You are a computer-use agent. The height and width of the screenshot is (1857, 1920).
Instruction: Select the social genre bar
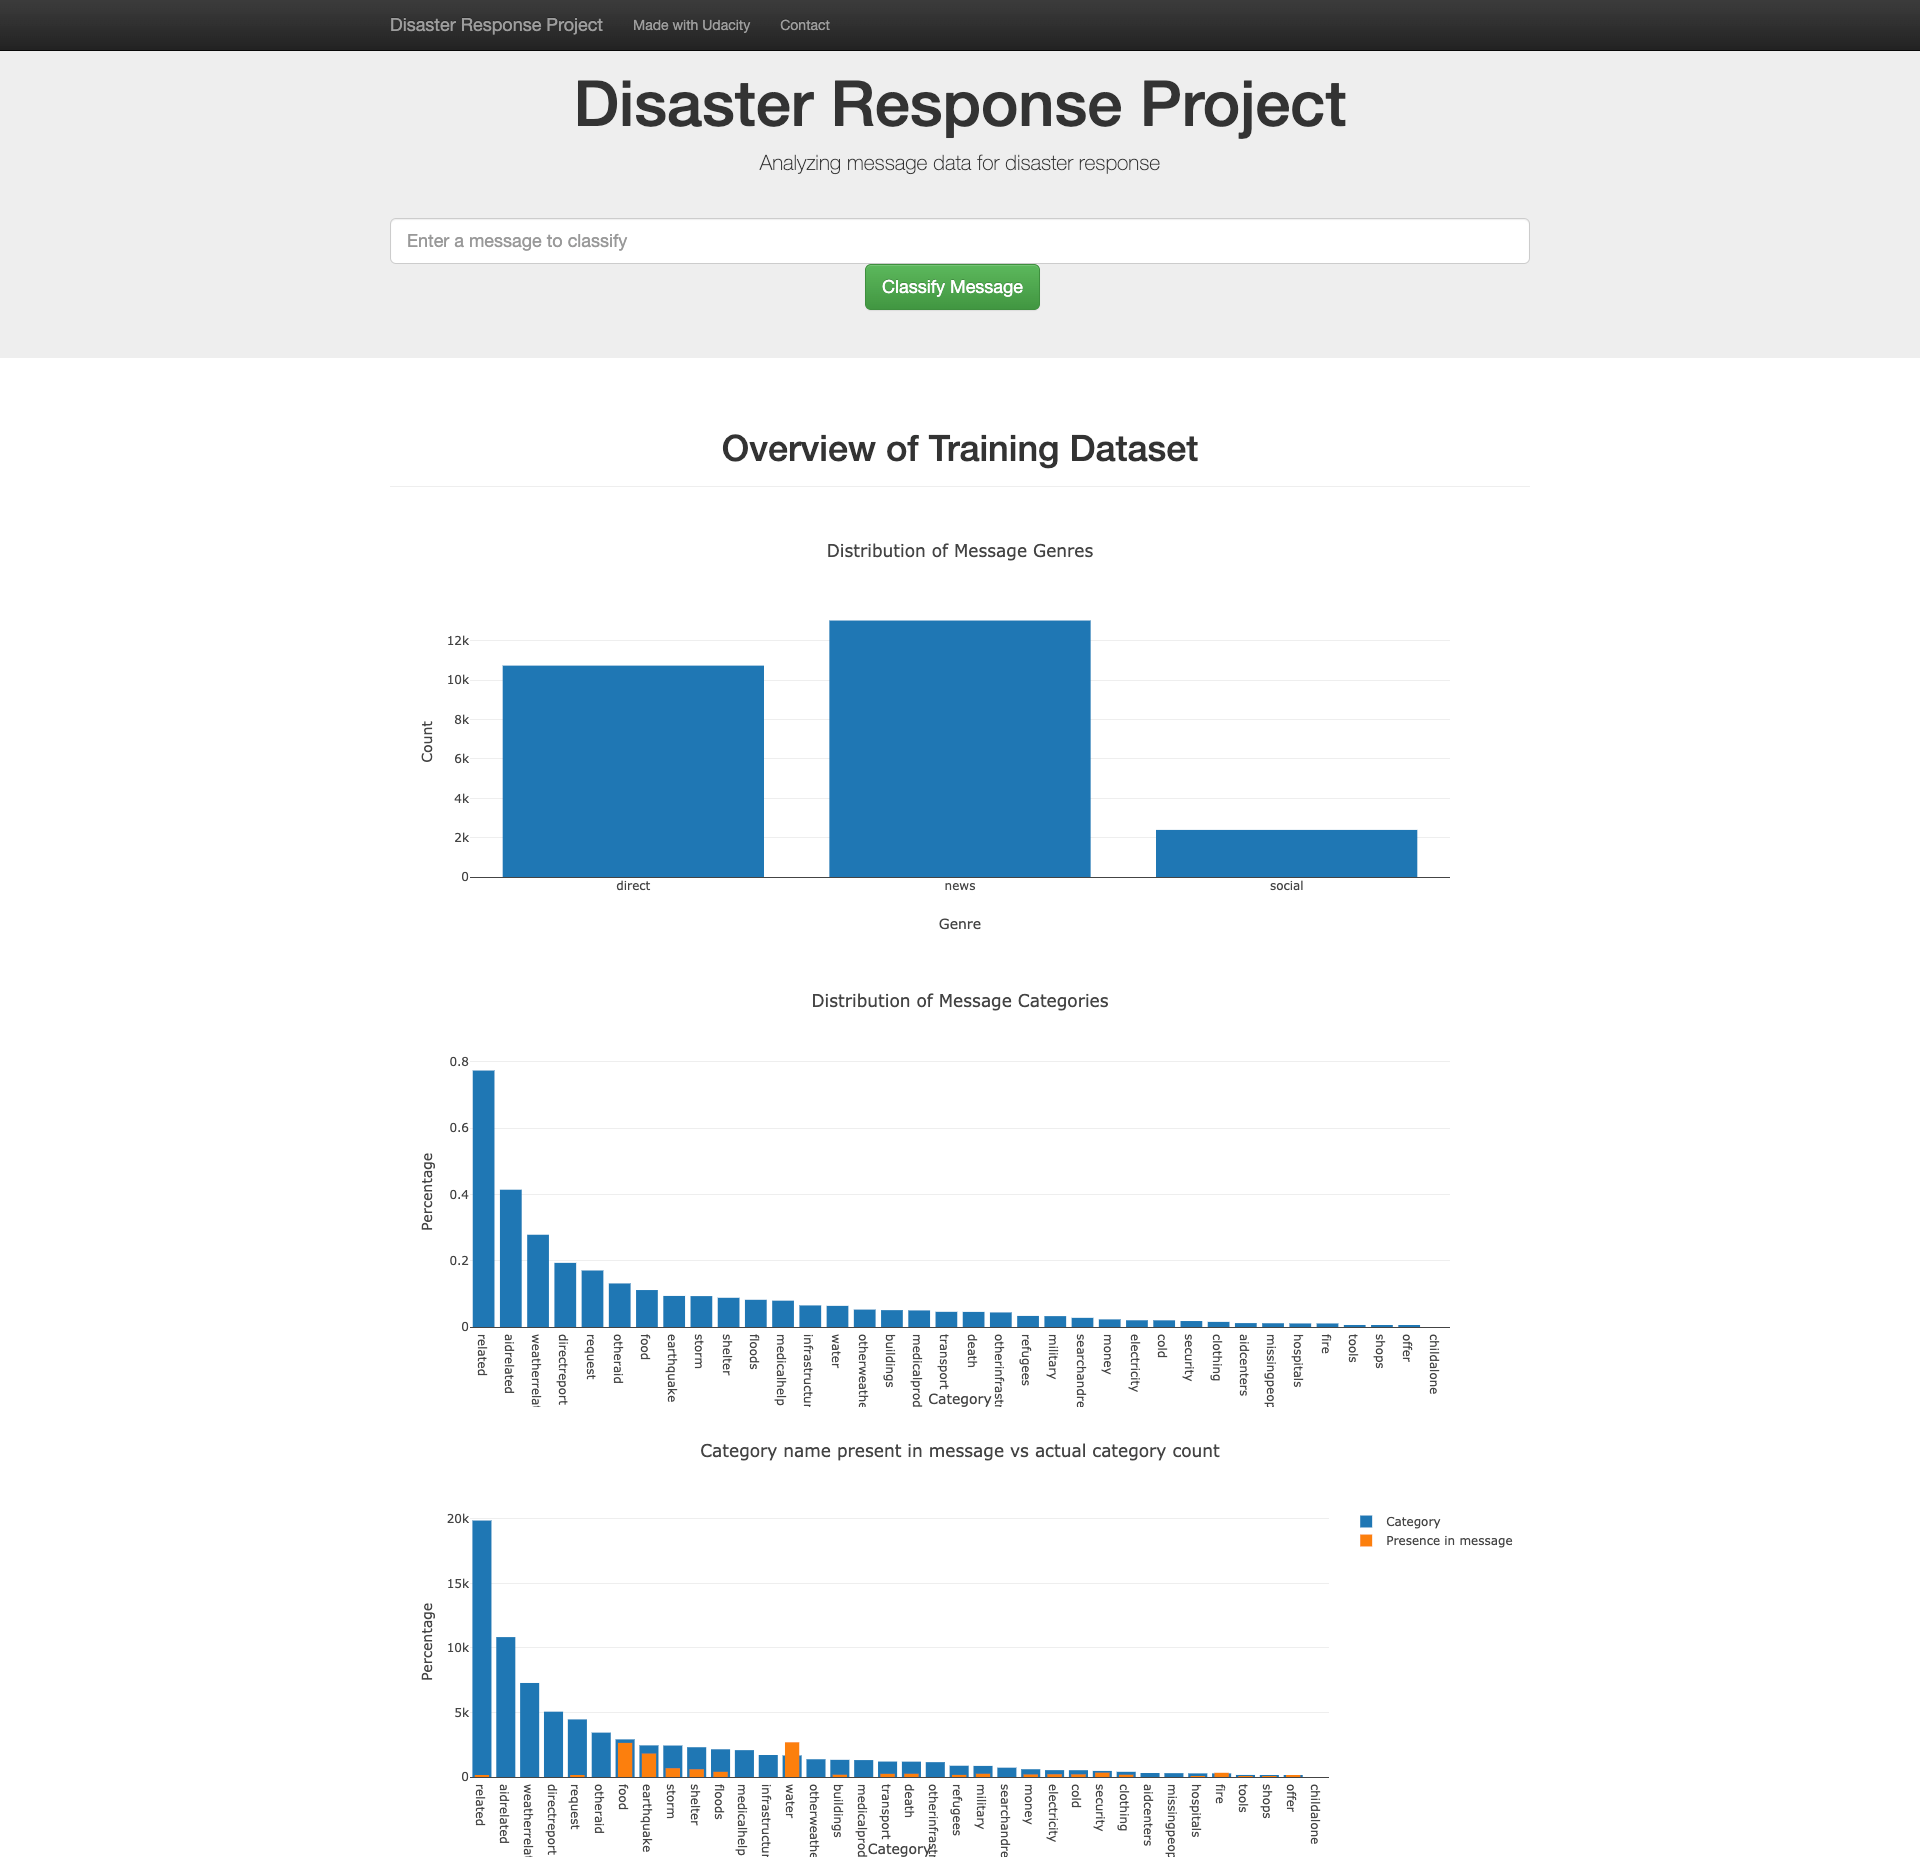[x=1286, y=855]
